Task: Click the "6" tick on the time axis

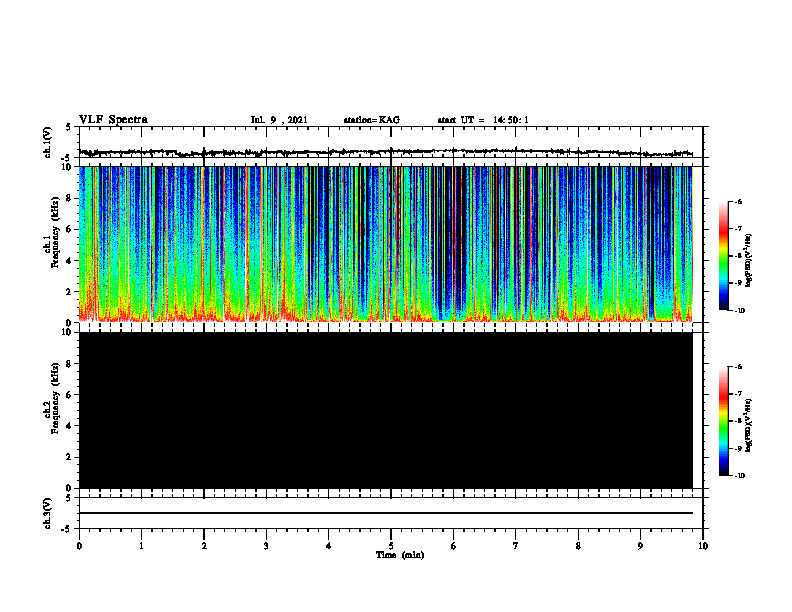Action: pos(453,546)
